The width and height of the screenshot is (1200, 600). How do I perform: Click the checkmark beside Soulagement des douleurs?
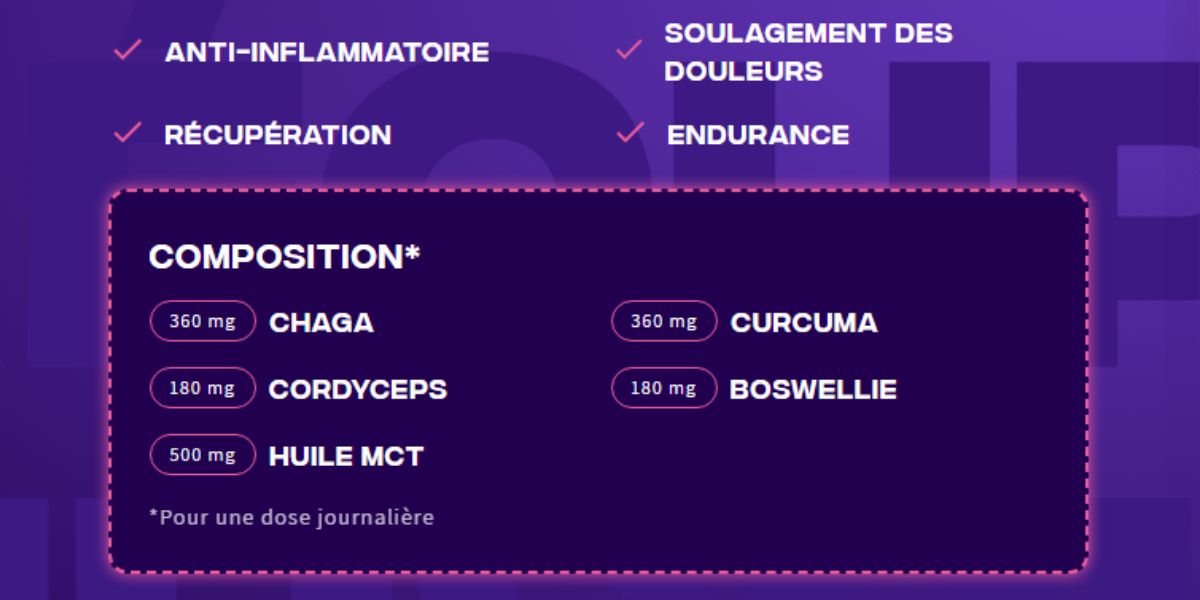[628, 51]
